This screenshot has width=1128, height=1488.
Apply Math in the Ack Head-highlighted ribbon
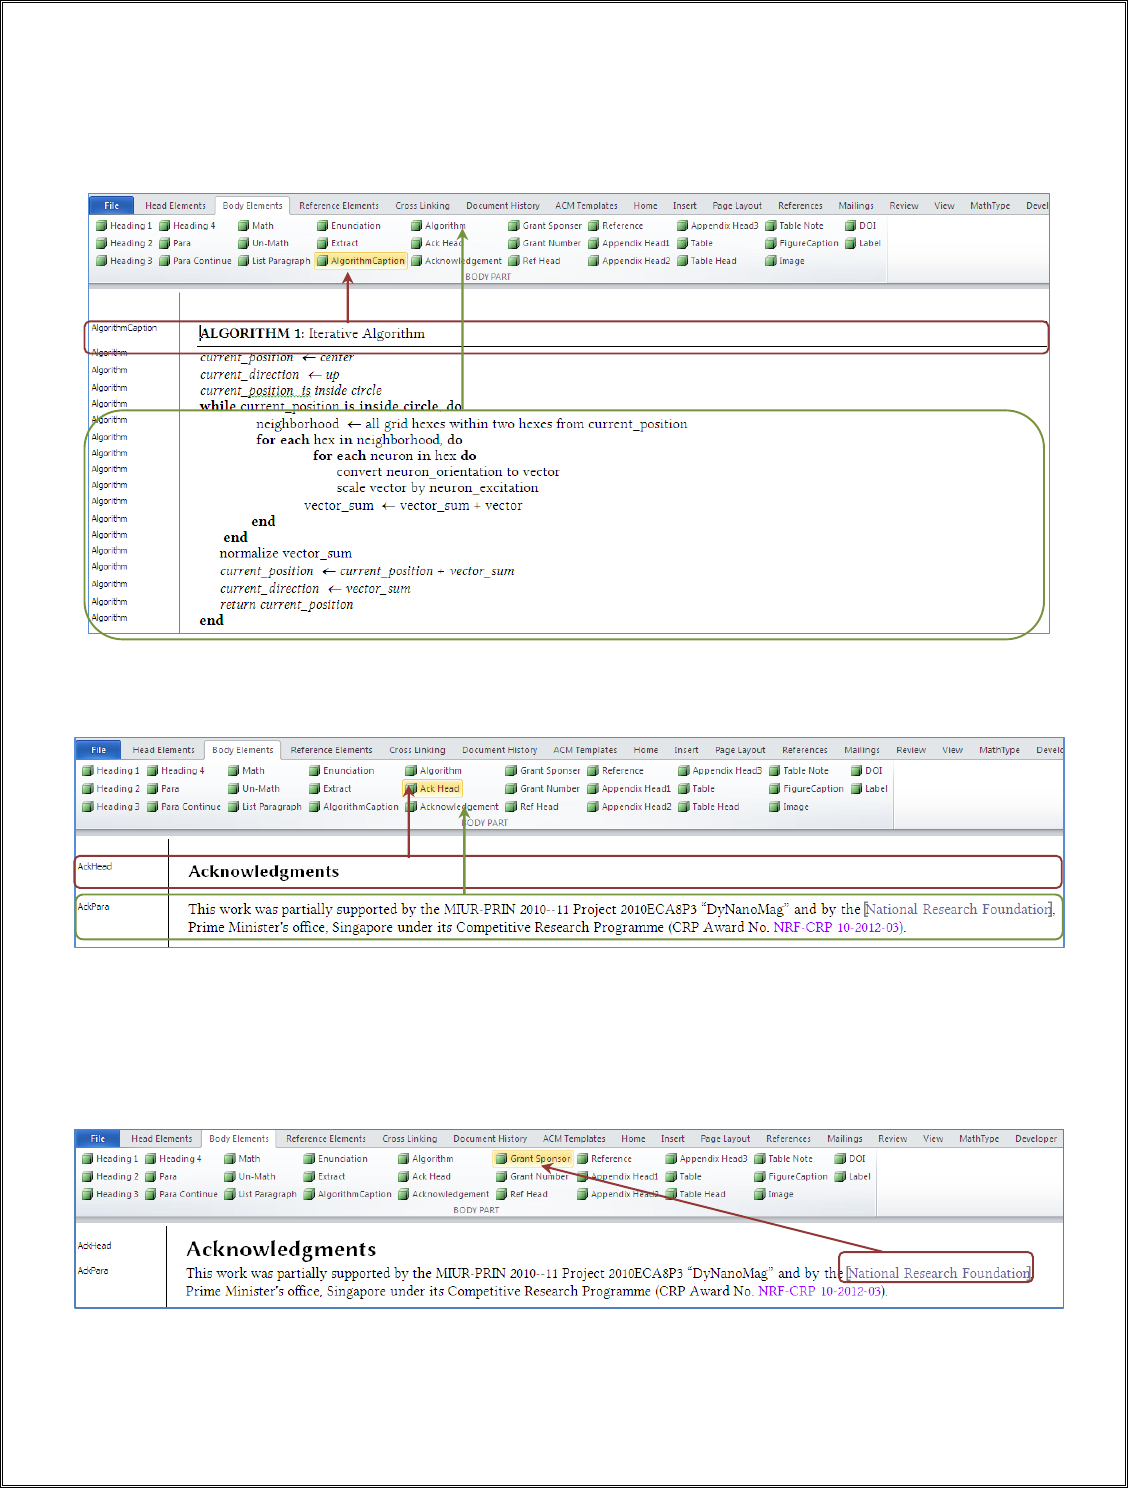[246, 771]
